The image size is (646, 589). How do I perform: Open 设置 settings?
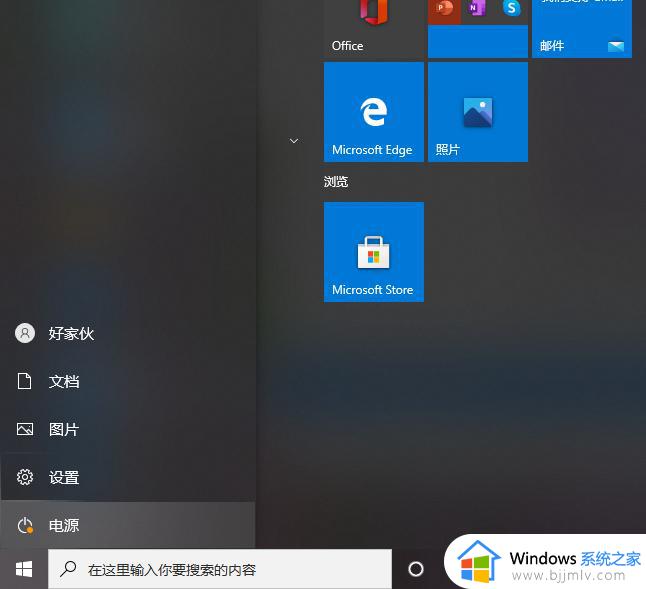128,477
